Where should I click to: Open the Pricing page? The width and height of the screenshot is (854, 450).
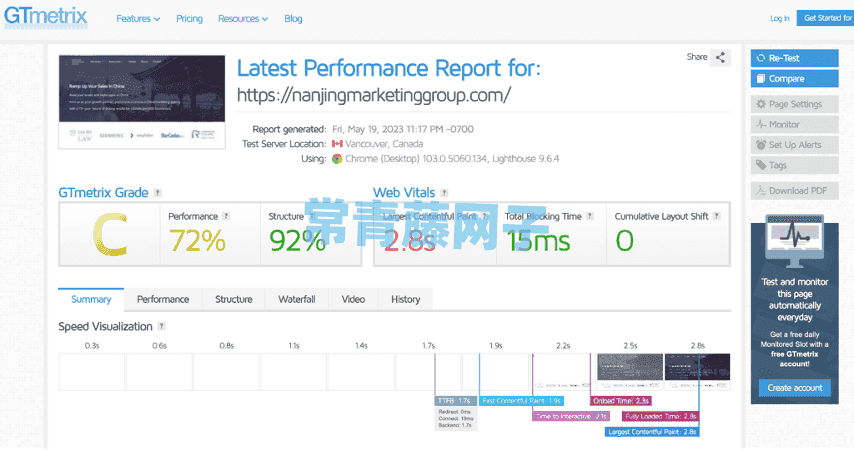[x=189, y=19]
